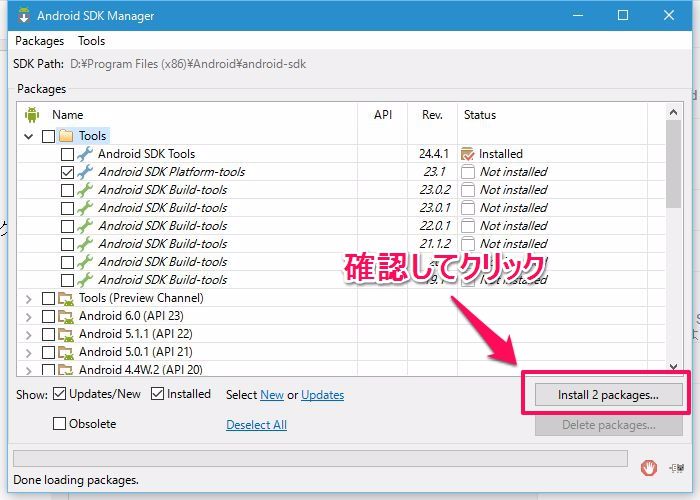Click wrench icon of Build-tools 23.0.2 row
Viewport: 700px width, 500px height.
(85, 190)
